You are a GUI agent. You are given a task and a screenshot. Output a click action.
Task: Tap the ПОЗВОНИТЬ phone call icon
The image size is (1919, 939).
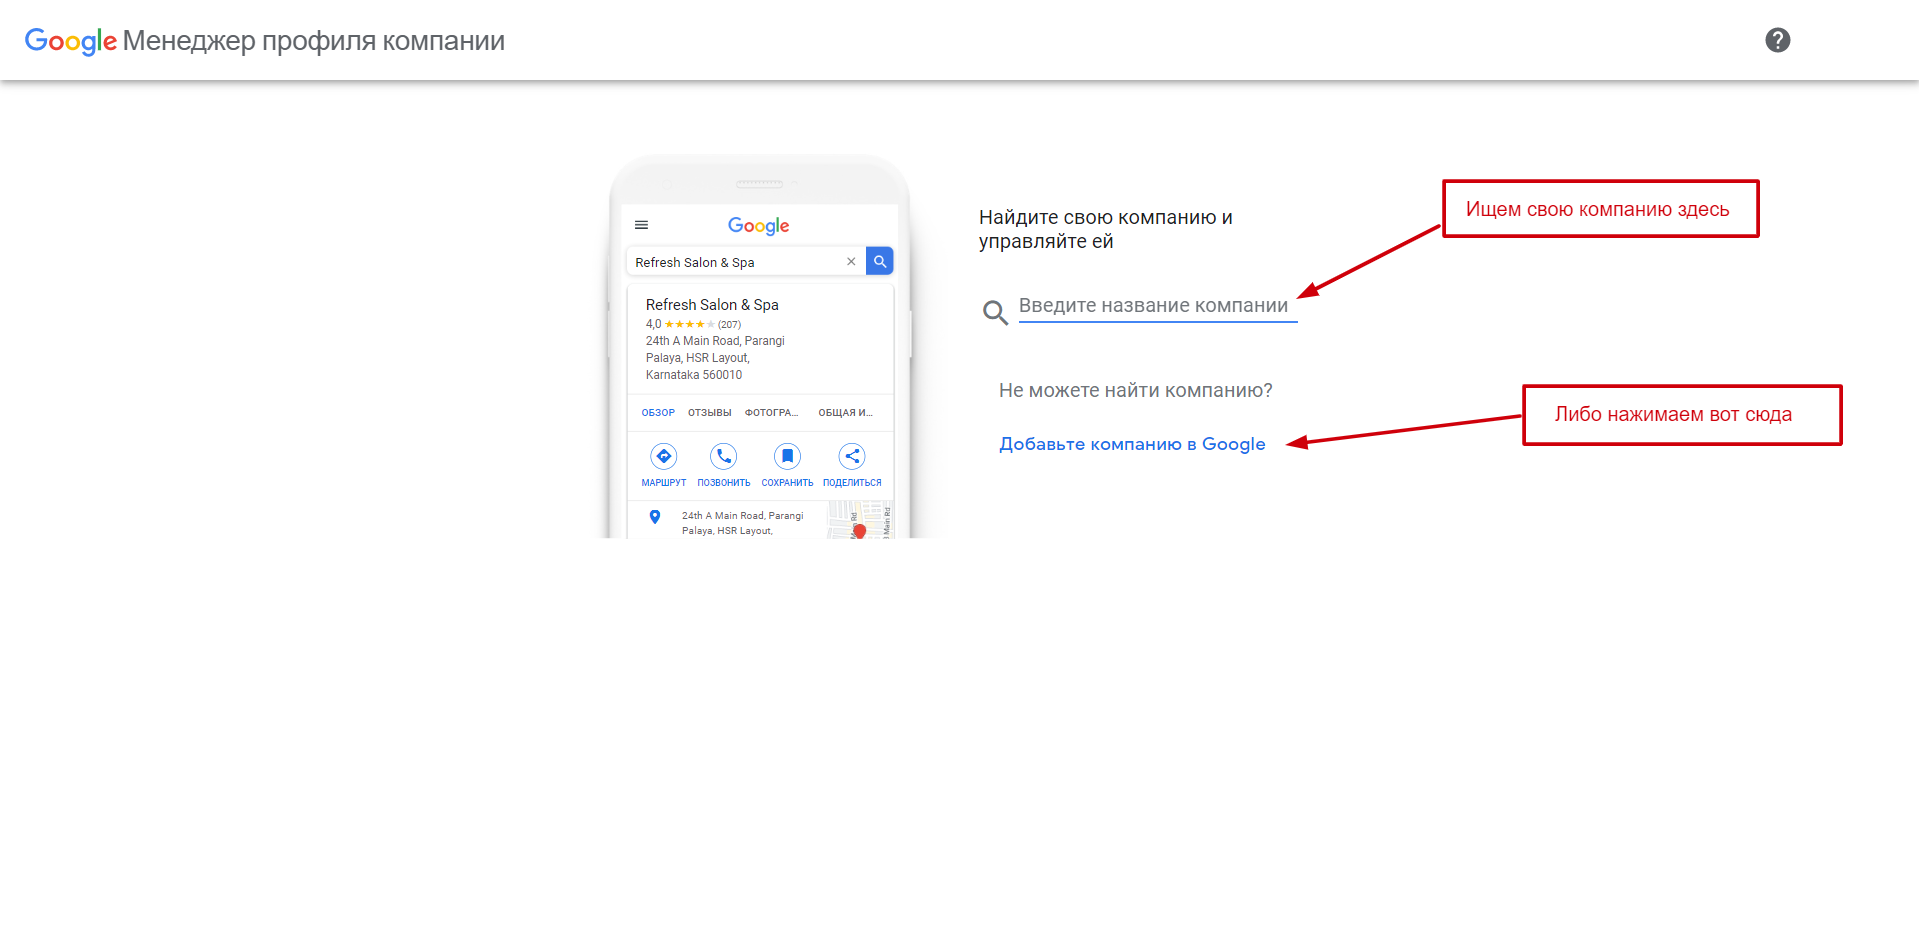(724, 457)
